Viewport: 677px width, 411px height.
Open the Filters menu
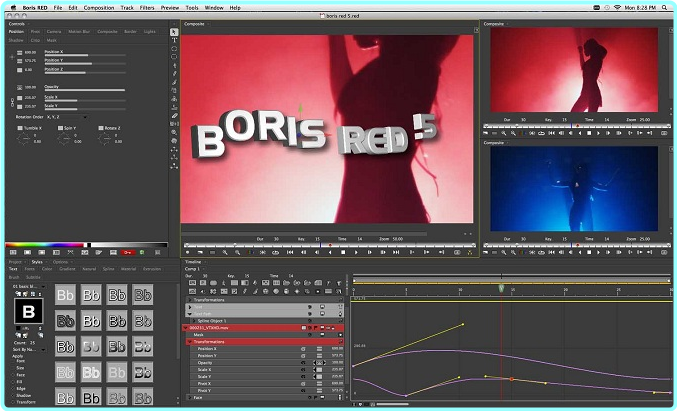147,7
